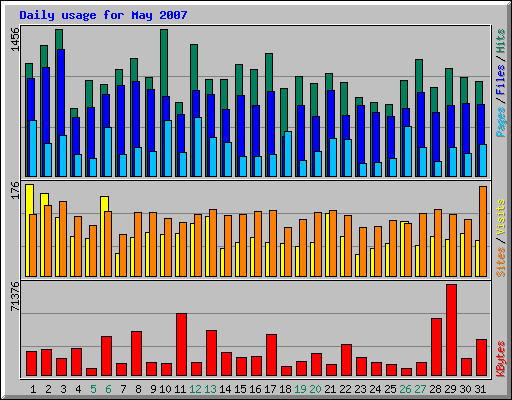
Task: Click the orange "Sites" legend label
Action: click(x=501, y=262)
